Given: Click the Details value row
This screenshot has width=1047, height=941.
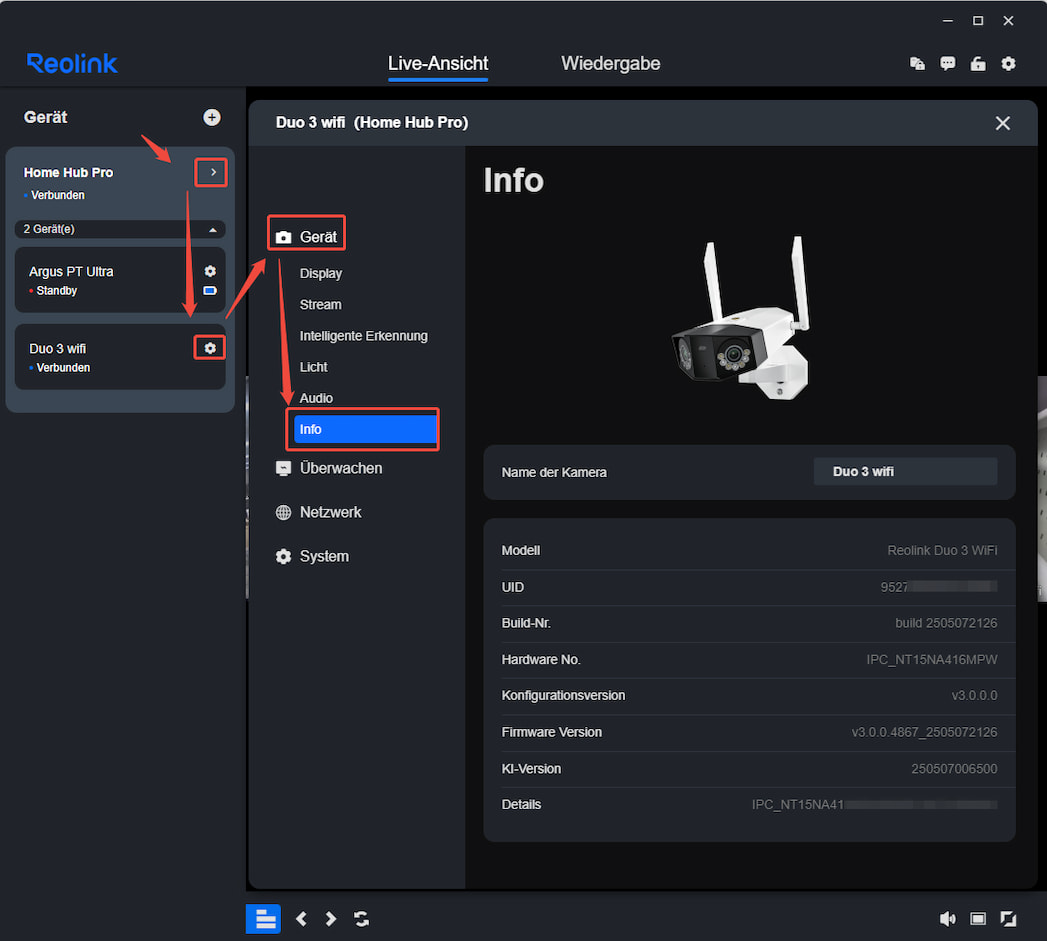Looking at the screenshot, I should [874, 805].
